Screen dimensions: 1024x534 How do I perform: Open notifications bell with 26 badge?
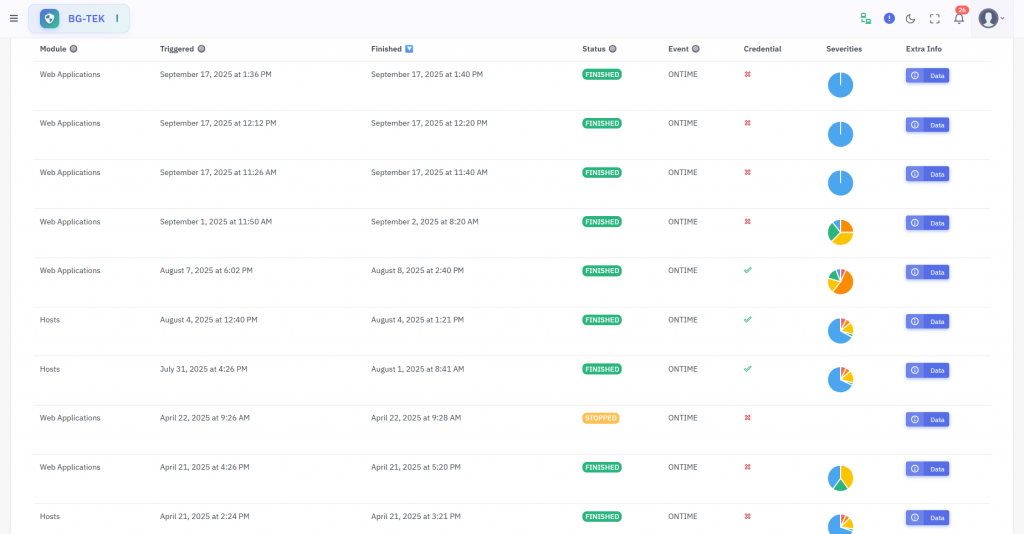(x=959, y=18)
